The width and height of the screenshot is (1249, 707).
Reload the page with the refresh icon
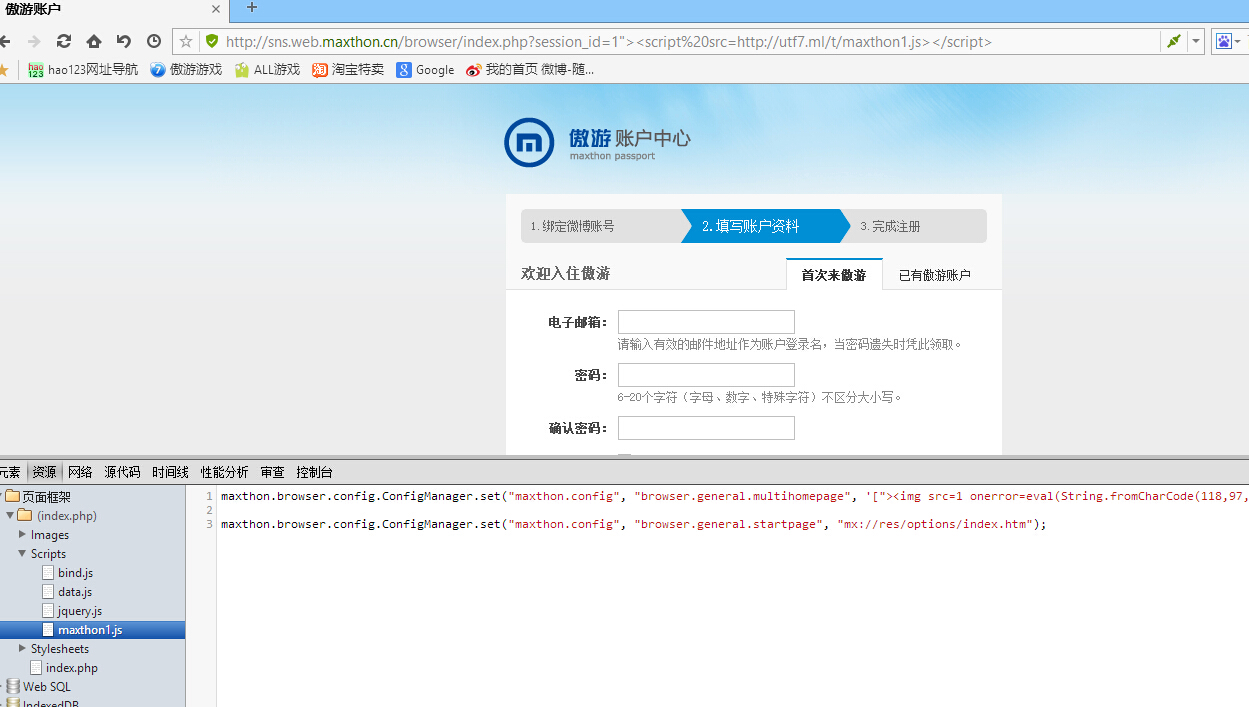pos(64,41)
